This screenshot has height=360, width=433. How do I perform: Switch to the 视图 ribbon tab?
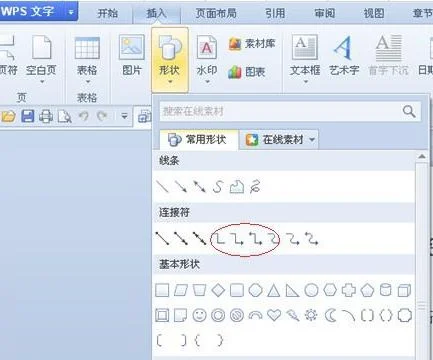tap(374, 13)
